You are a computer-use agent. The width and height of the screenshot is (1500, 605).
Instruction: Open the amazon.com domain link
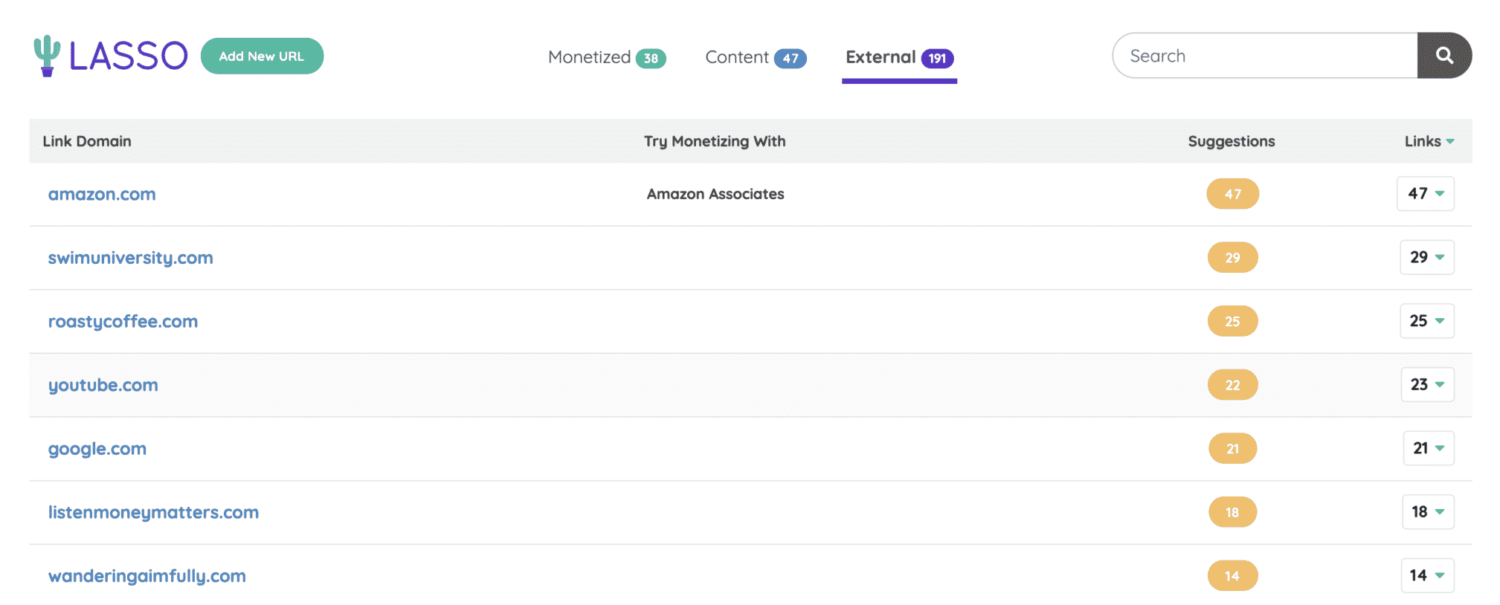(x=102, y=194)
